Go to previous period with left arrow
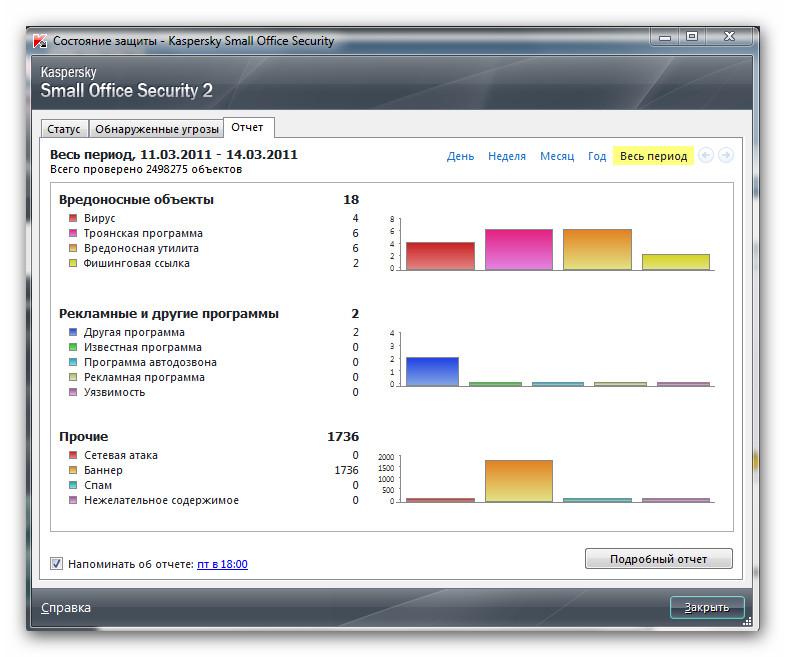This screenshot has height=657, width=786. [x=706, y=156]
